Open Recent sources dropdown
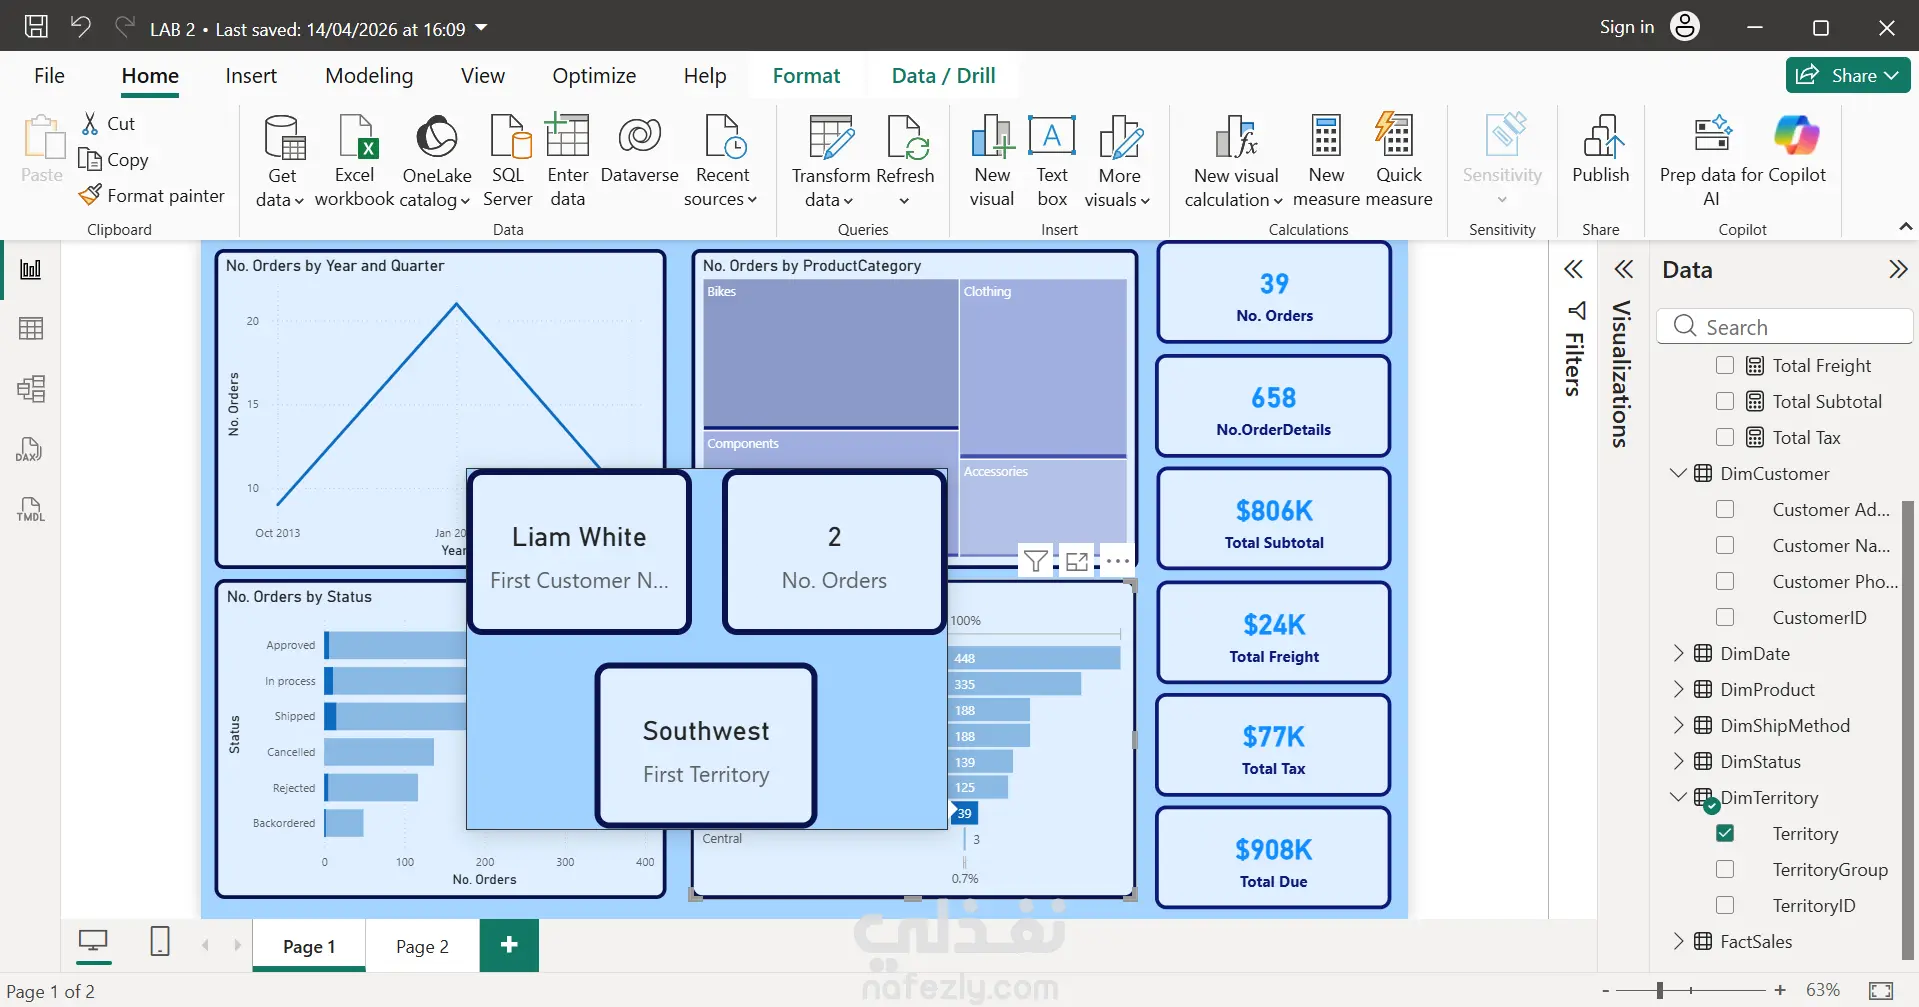 (721, 161)
